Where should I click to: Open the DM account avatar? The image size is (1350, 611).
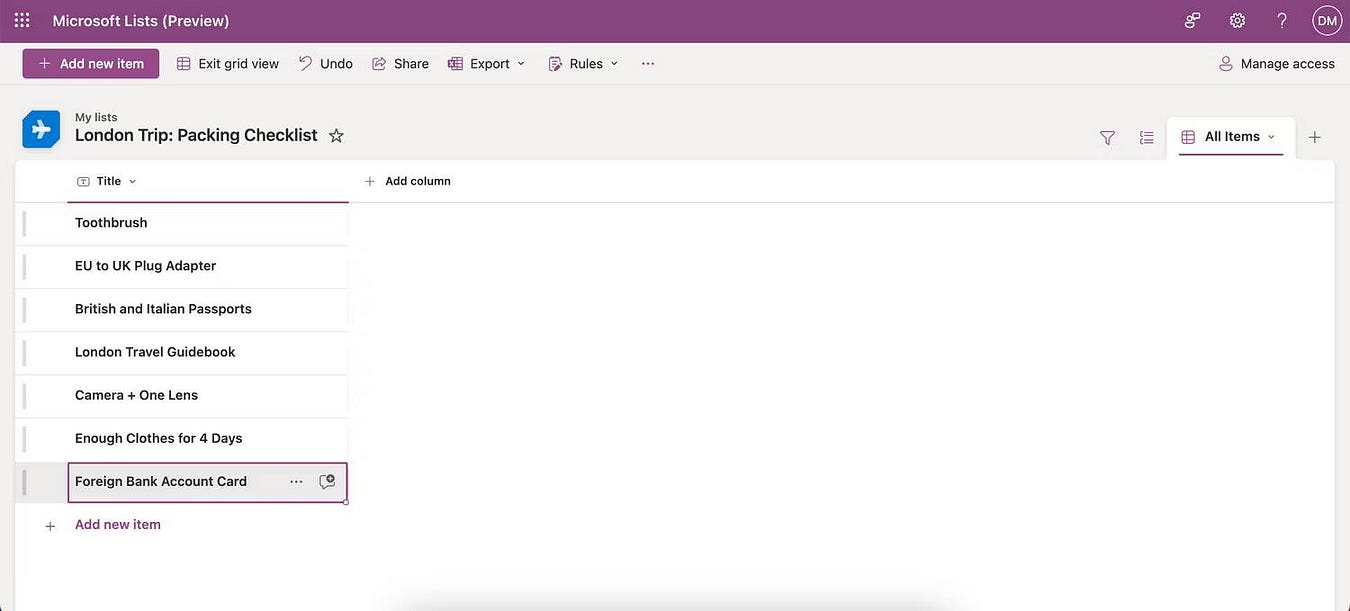1326,19
